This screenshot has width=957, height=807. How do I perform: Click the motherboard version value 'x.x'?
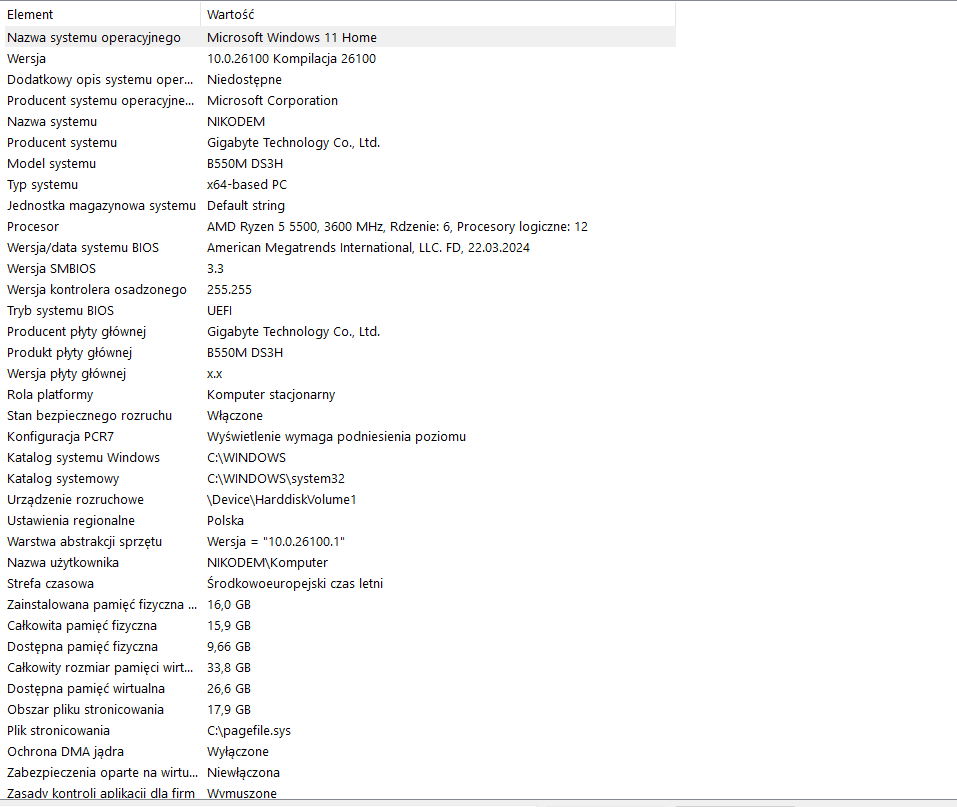click(214, 374)
